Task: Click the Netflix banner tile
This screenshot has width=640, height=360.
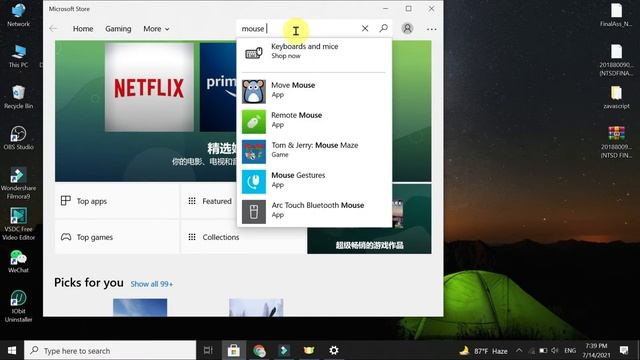Action: click(x=149, y=87)
